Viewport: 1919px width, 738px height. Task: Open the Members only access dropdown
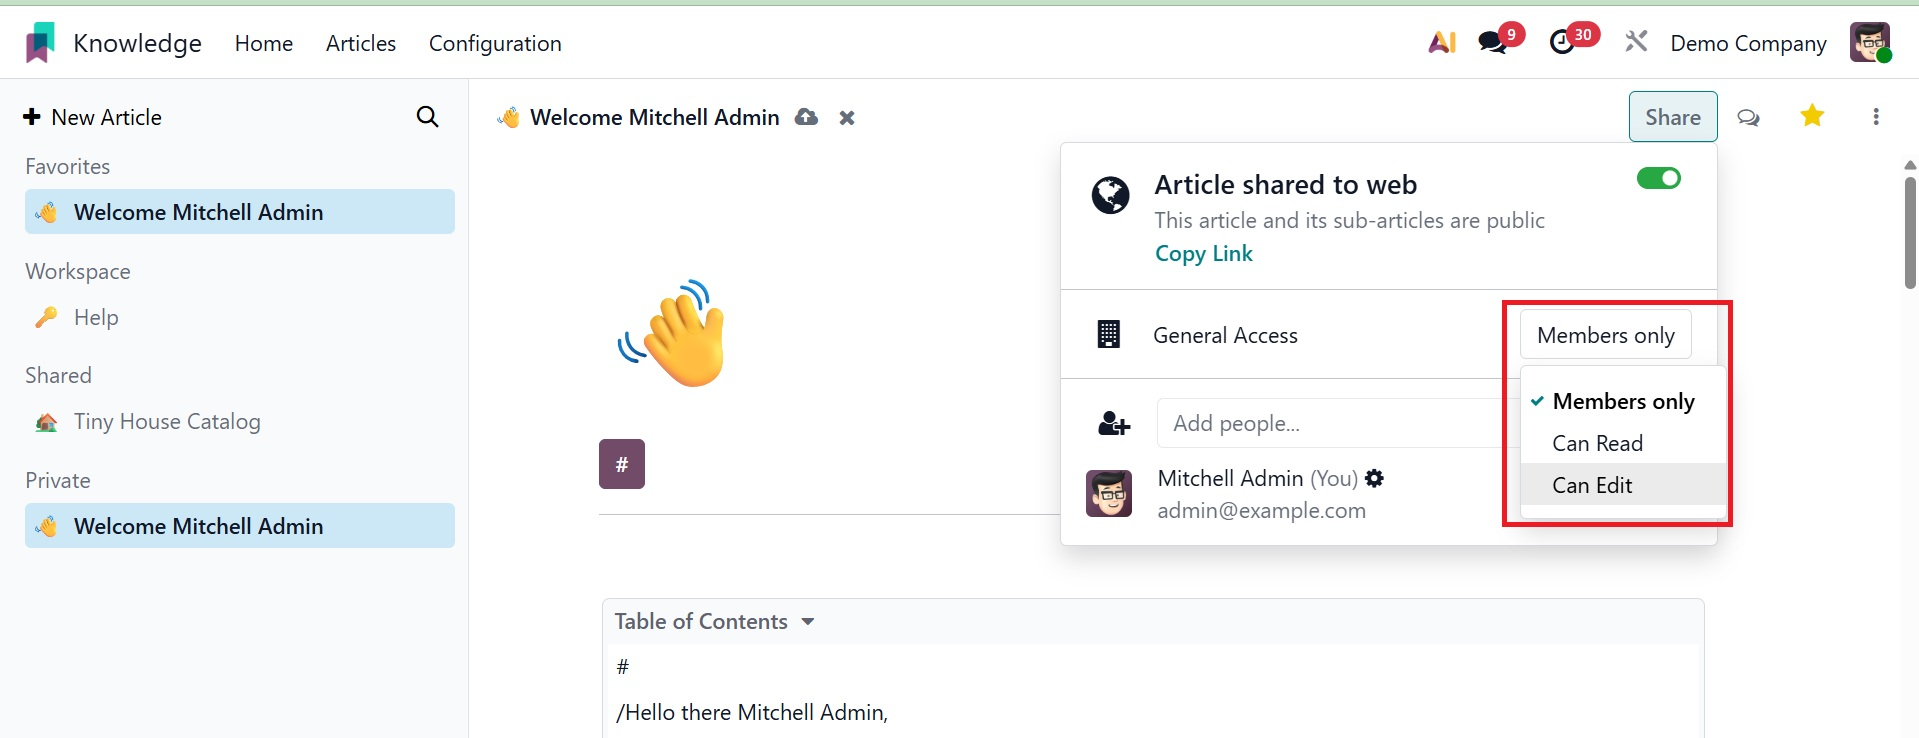point(1605,335)
